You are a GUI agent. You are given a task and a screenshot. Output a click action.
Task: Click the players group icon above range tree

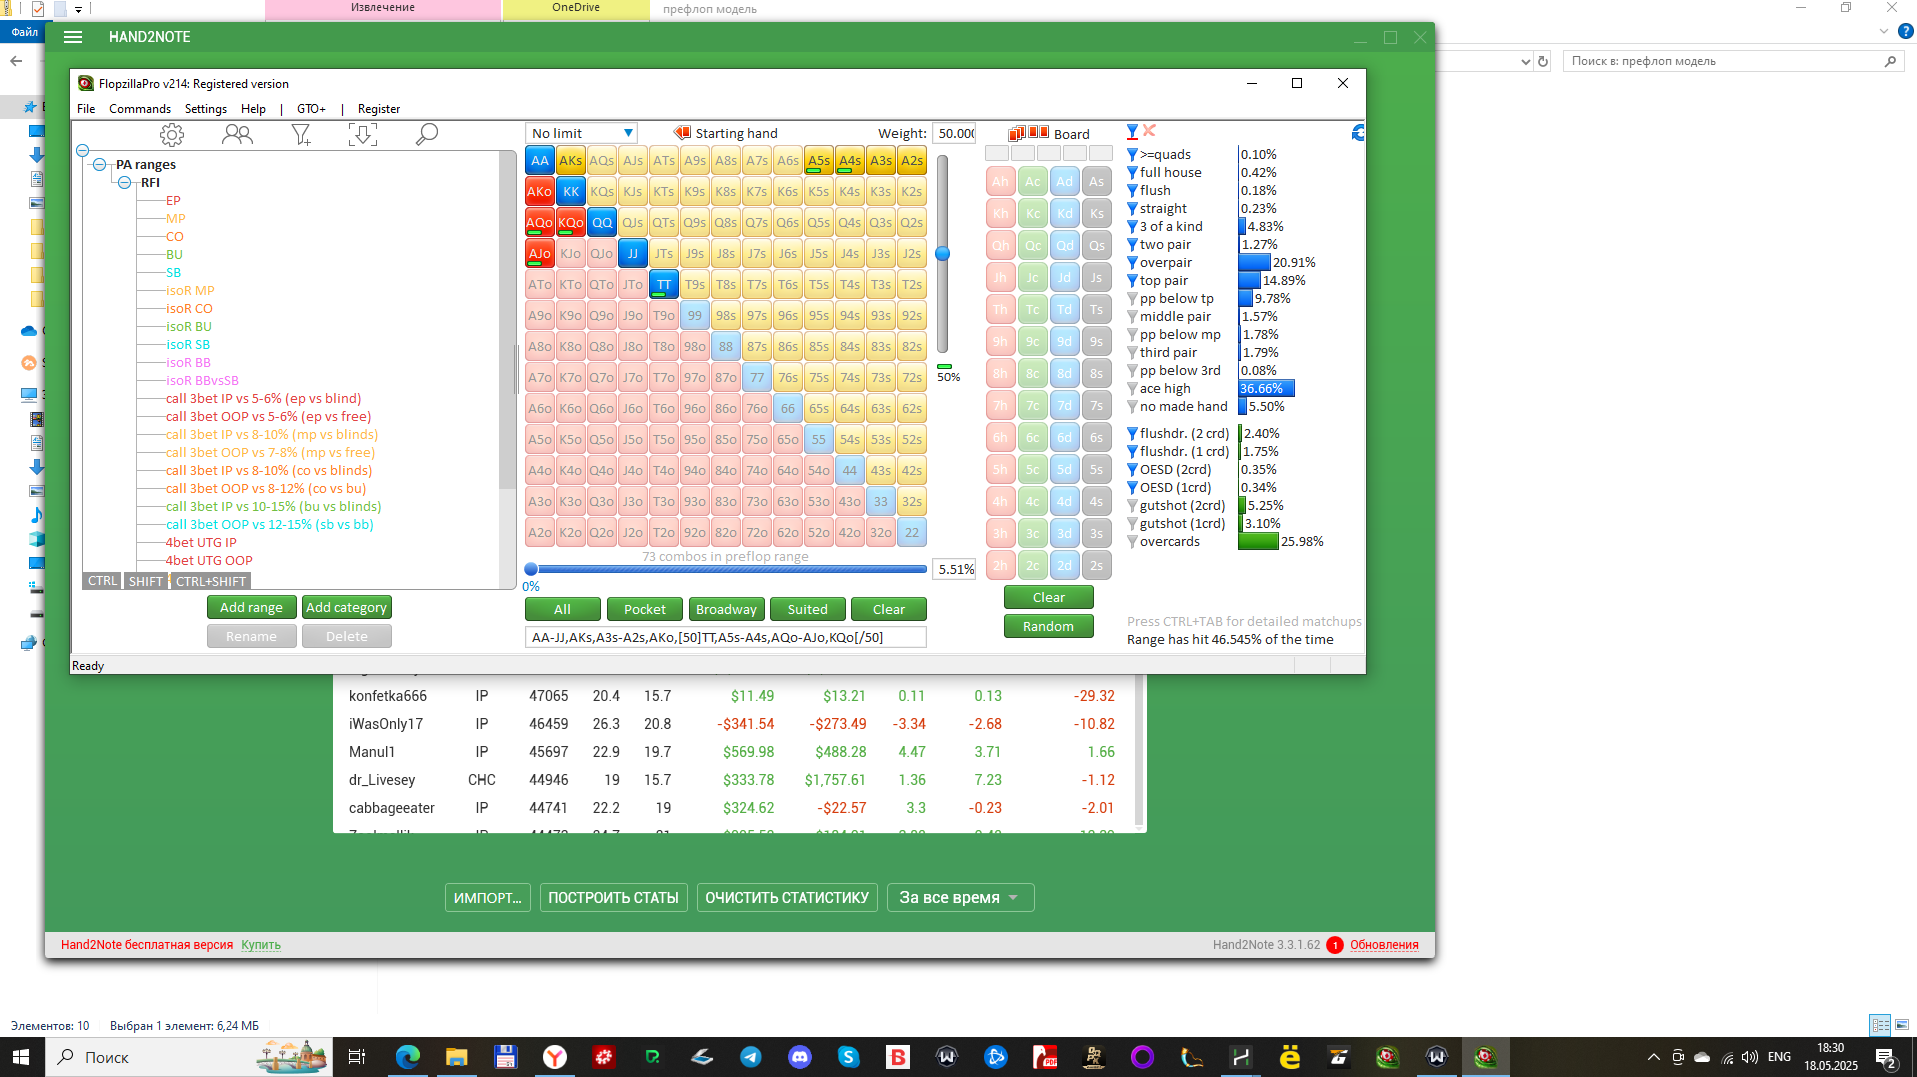[237, 134]
